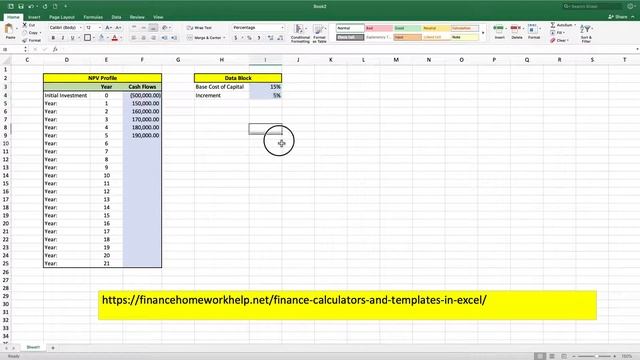
Task: Apply percent style with % icon
Action: (249, 38)
